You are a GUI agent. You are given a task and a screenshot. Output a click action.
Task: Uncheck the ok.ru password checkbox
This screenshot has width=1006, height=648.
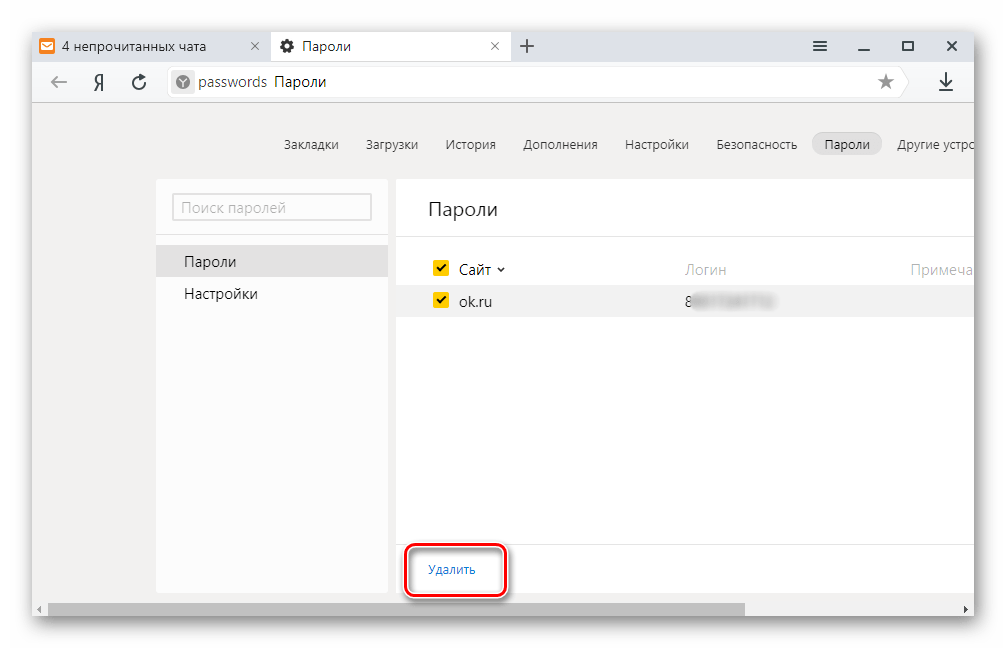[441, 301]
